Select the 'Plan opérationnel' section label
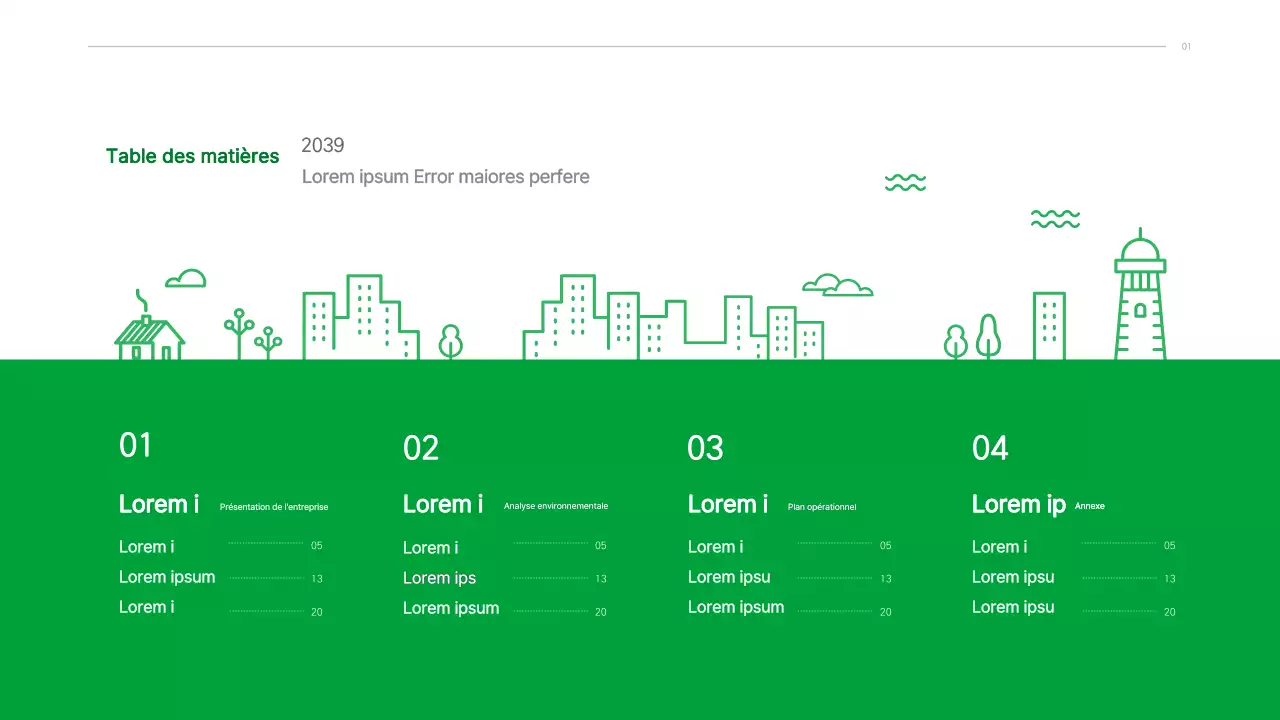The height and width of the screenshot is (720, 1280). point(822,507)
